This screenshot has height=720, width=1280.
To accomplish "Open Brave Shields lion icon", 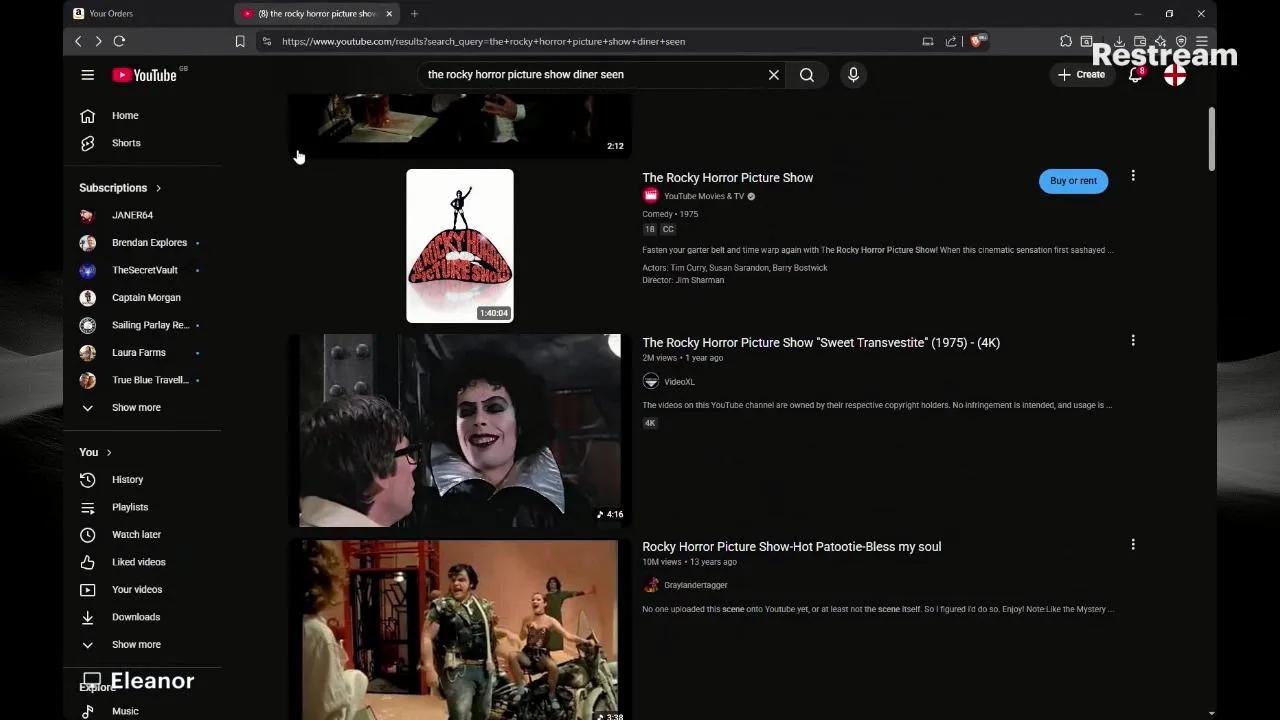I will [977, 41].
